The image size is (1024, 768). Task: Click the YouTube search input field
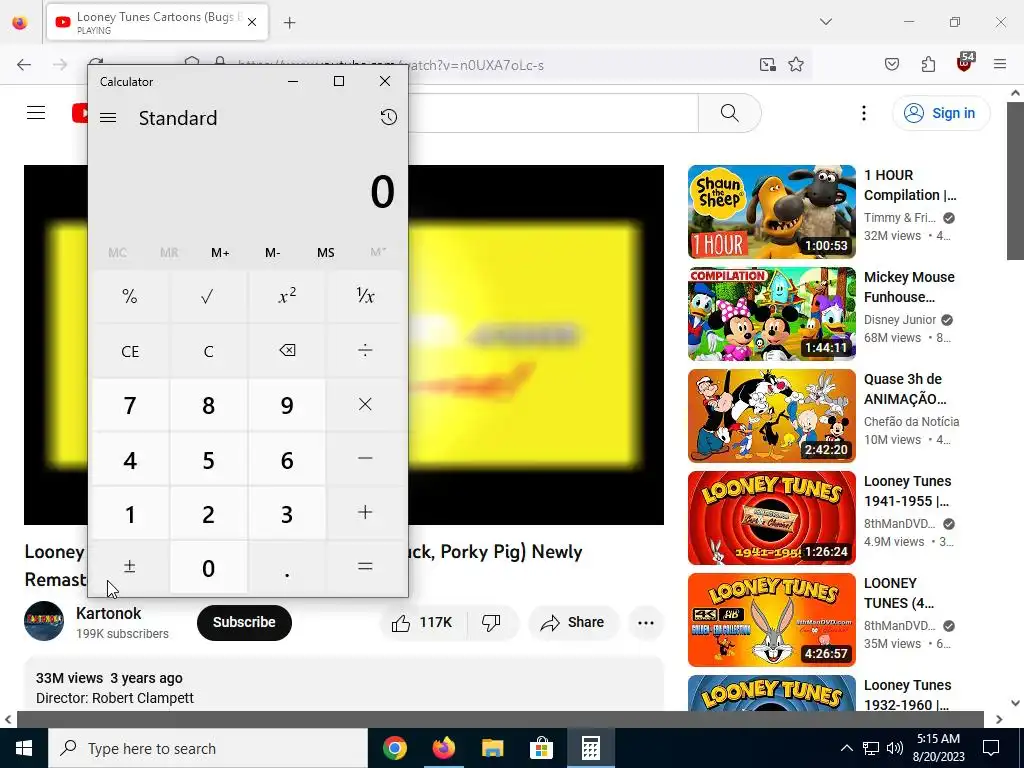[x=552, y=113]
